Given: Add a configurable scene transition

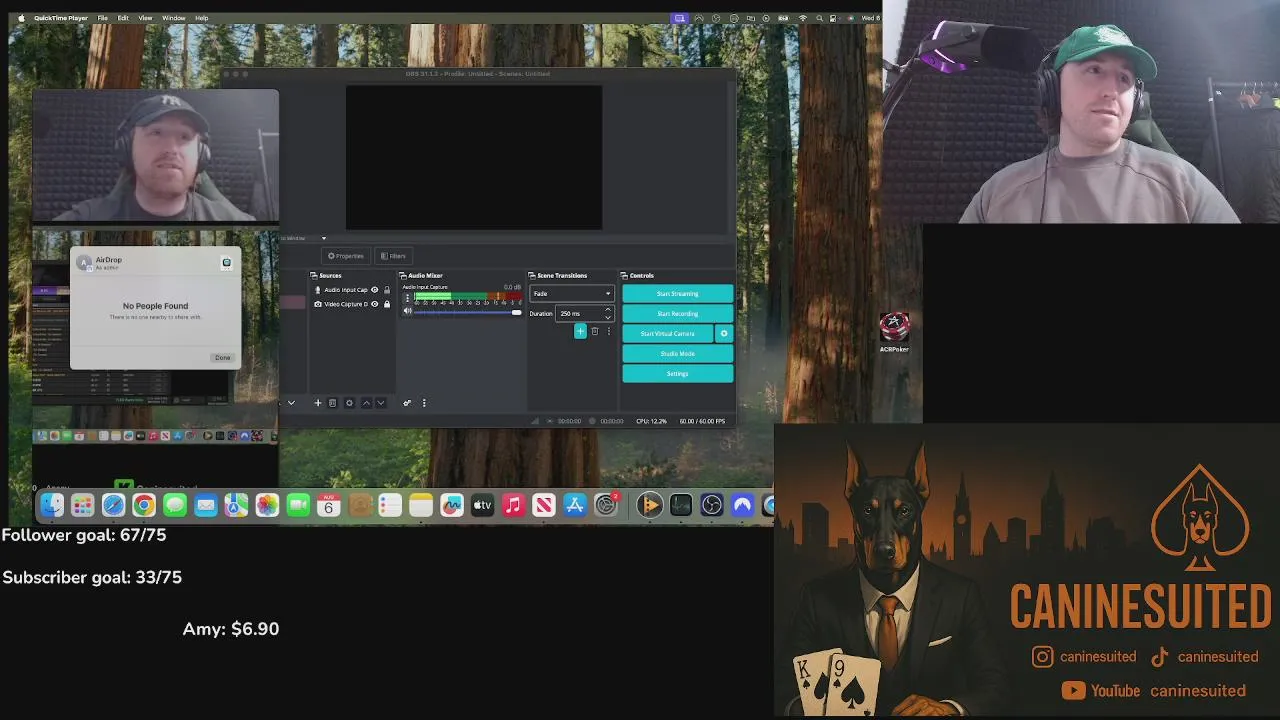Looking at the screenshot, I should coord(580,331).
